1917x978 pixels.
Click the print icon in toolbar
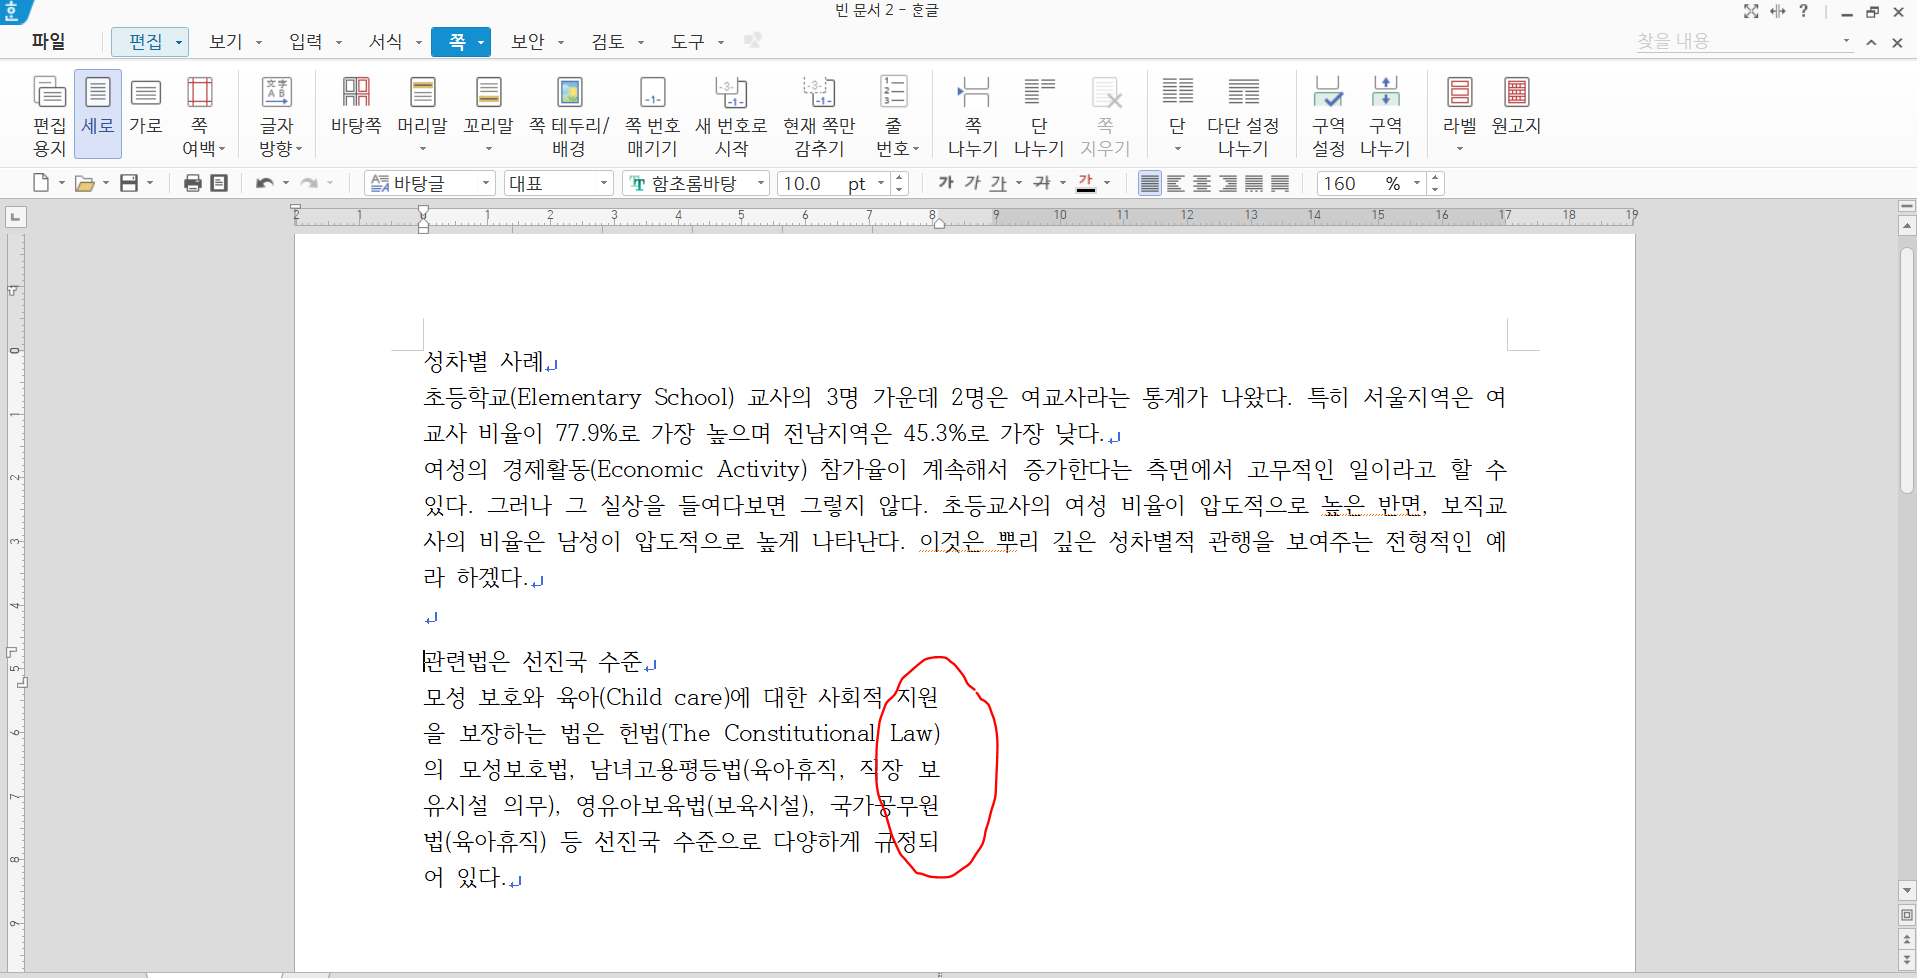click(193, 183)
